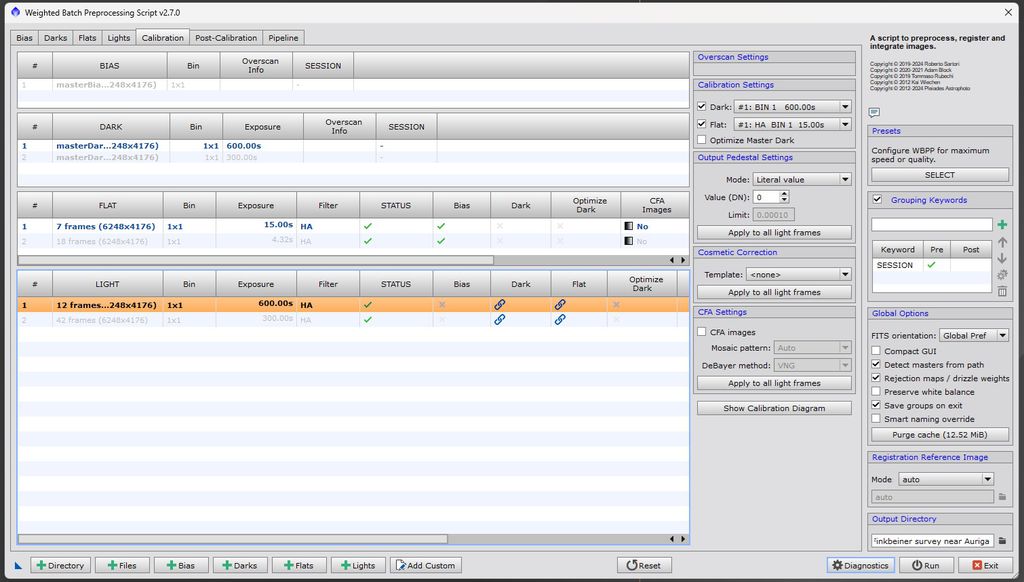Click dark link icon in 600.00s light row

pyautogui.click(x=500, y=304)
